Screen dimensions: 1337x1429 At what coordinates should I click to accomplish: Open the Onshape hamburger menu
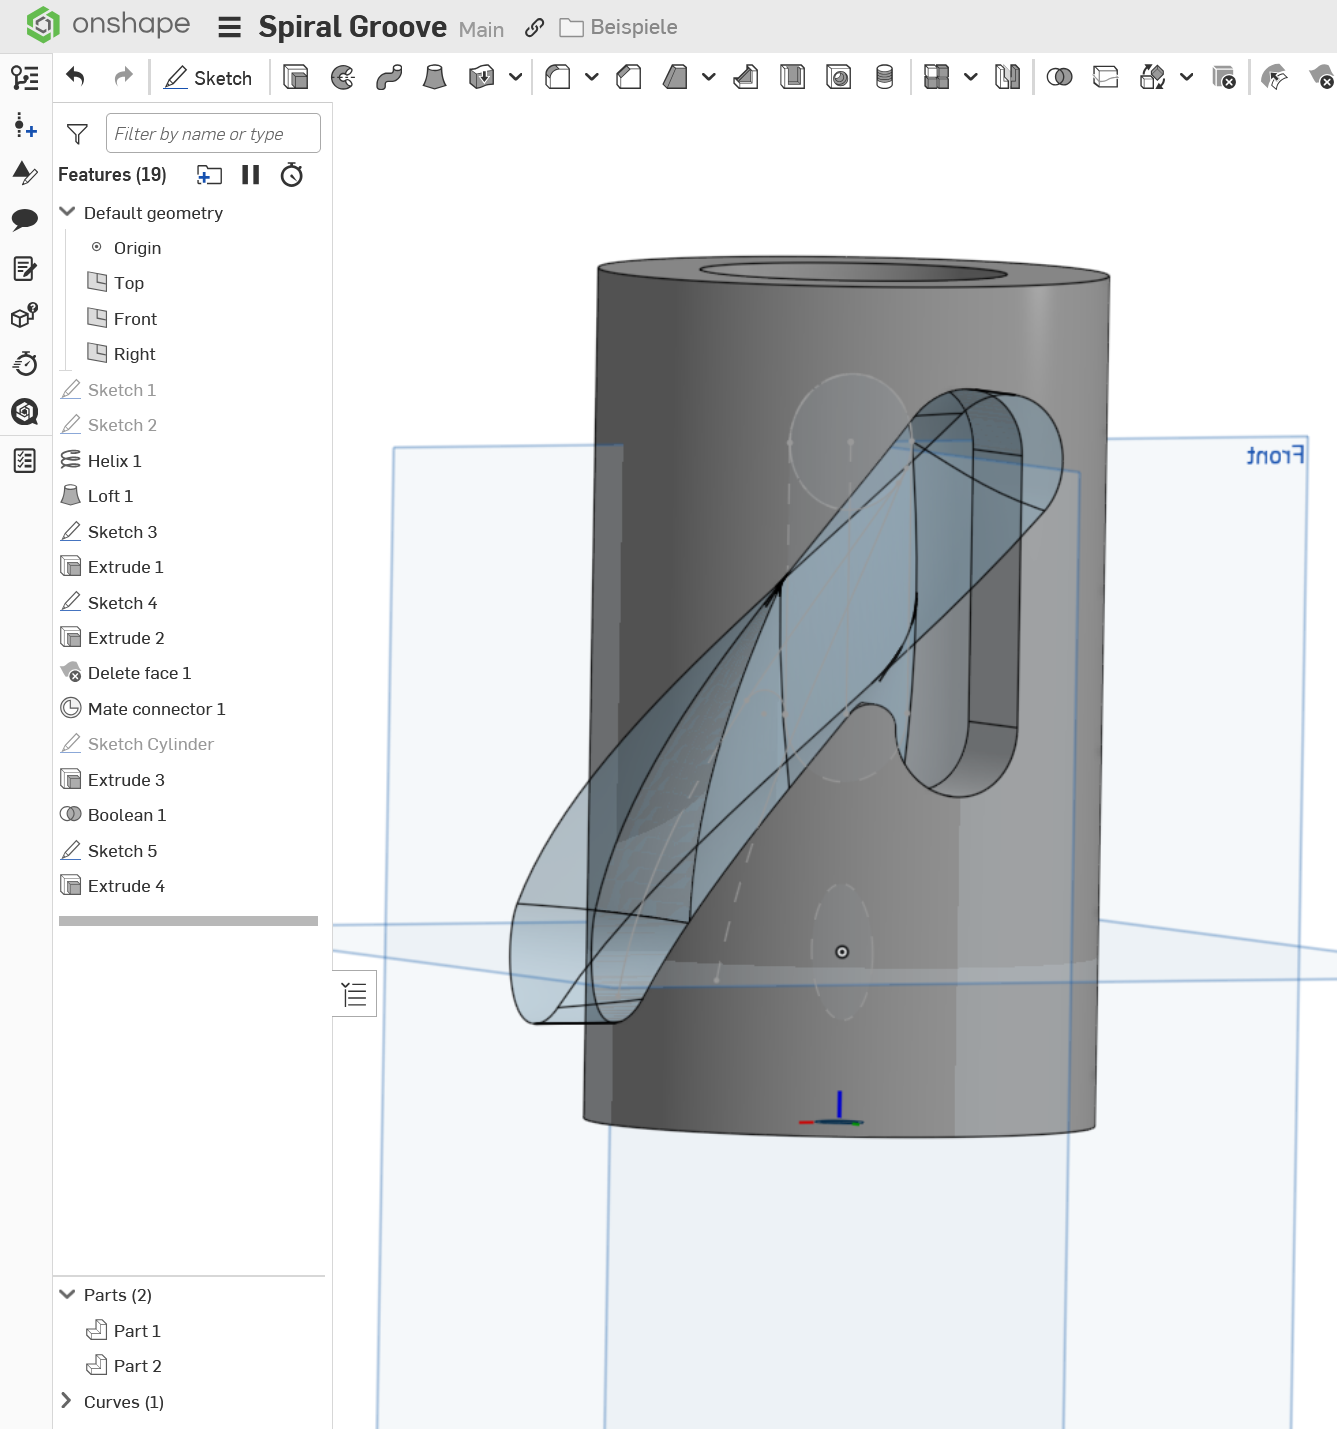(230, 27)
